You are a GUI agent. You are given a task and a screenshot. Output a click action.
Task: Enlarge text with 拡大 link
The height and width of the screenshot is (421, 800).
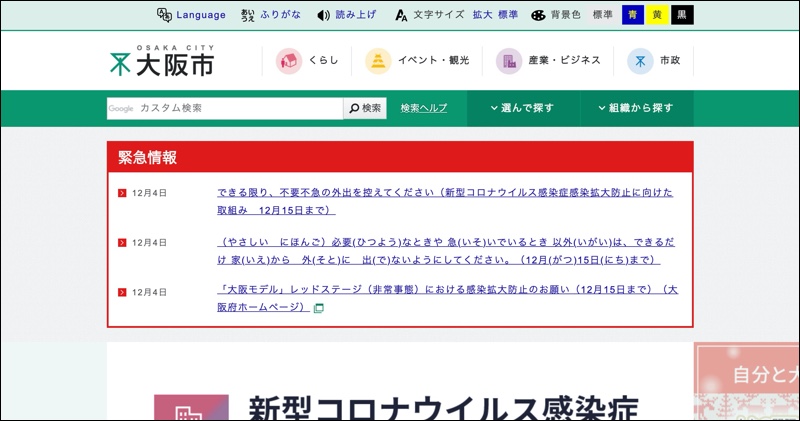tap(482, 15)
